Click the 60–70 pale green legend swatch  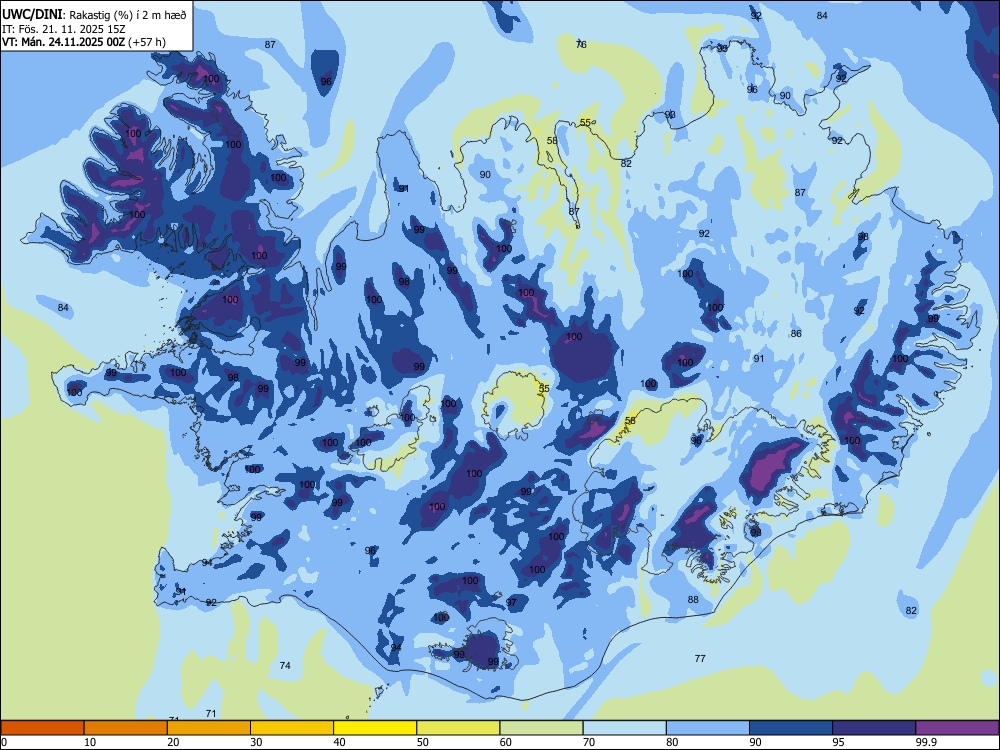(541, 728)
